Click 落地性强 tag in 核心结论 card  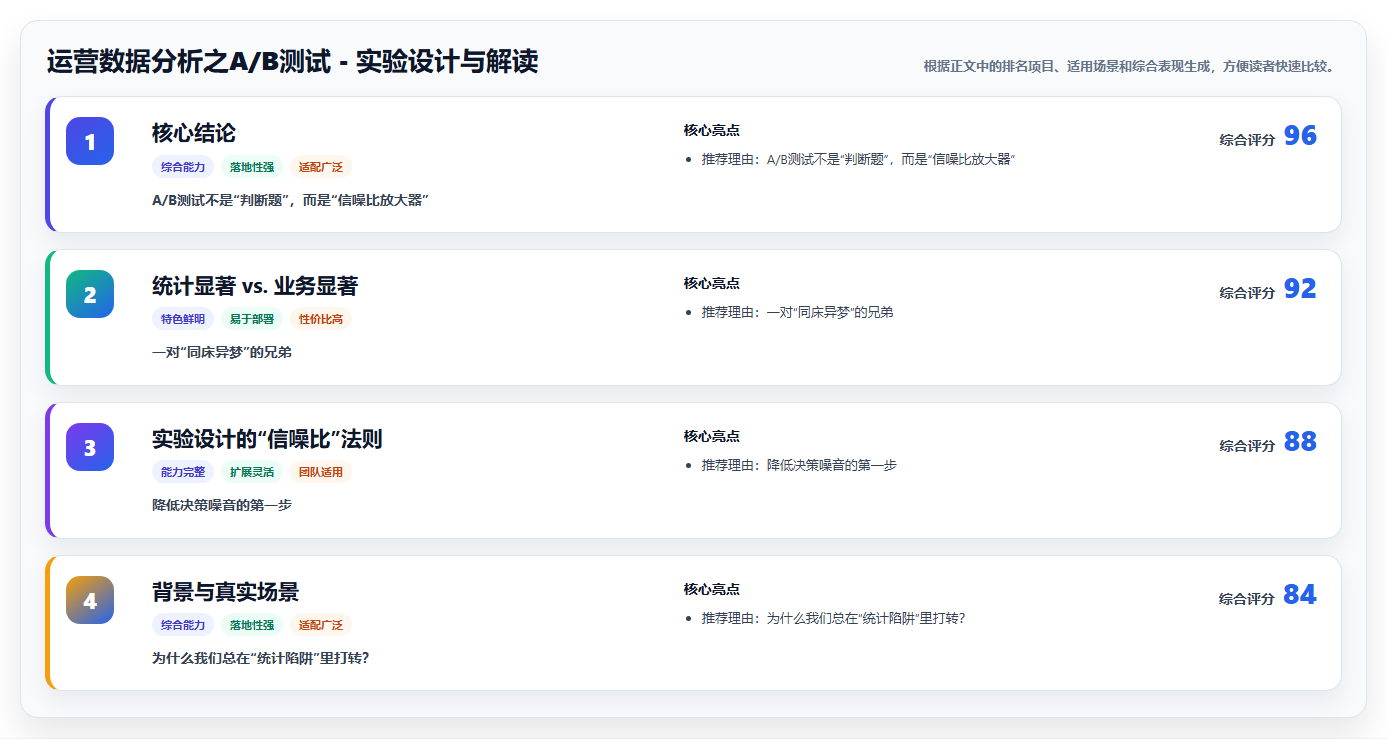coord(252,167)
